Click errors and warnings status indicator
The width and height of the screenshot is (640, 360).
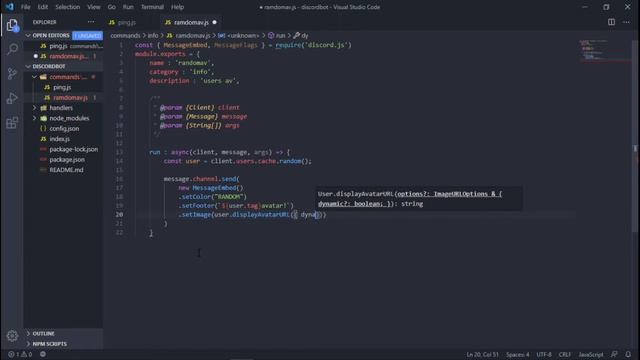(20, 354)
